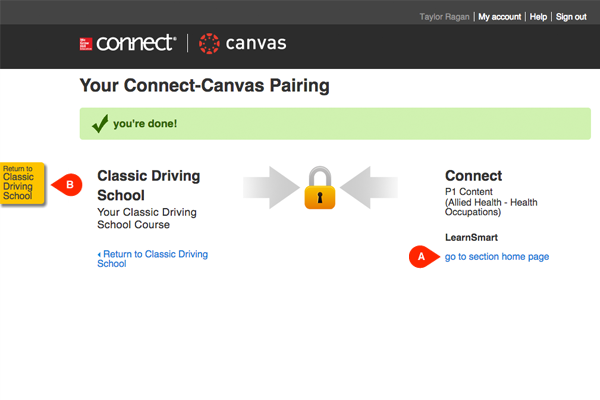Click the red marker labeled B
Viewport: 600px width, 400px height.
pos(68,184)
